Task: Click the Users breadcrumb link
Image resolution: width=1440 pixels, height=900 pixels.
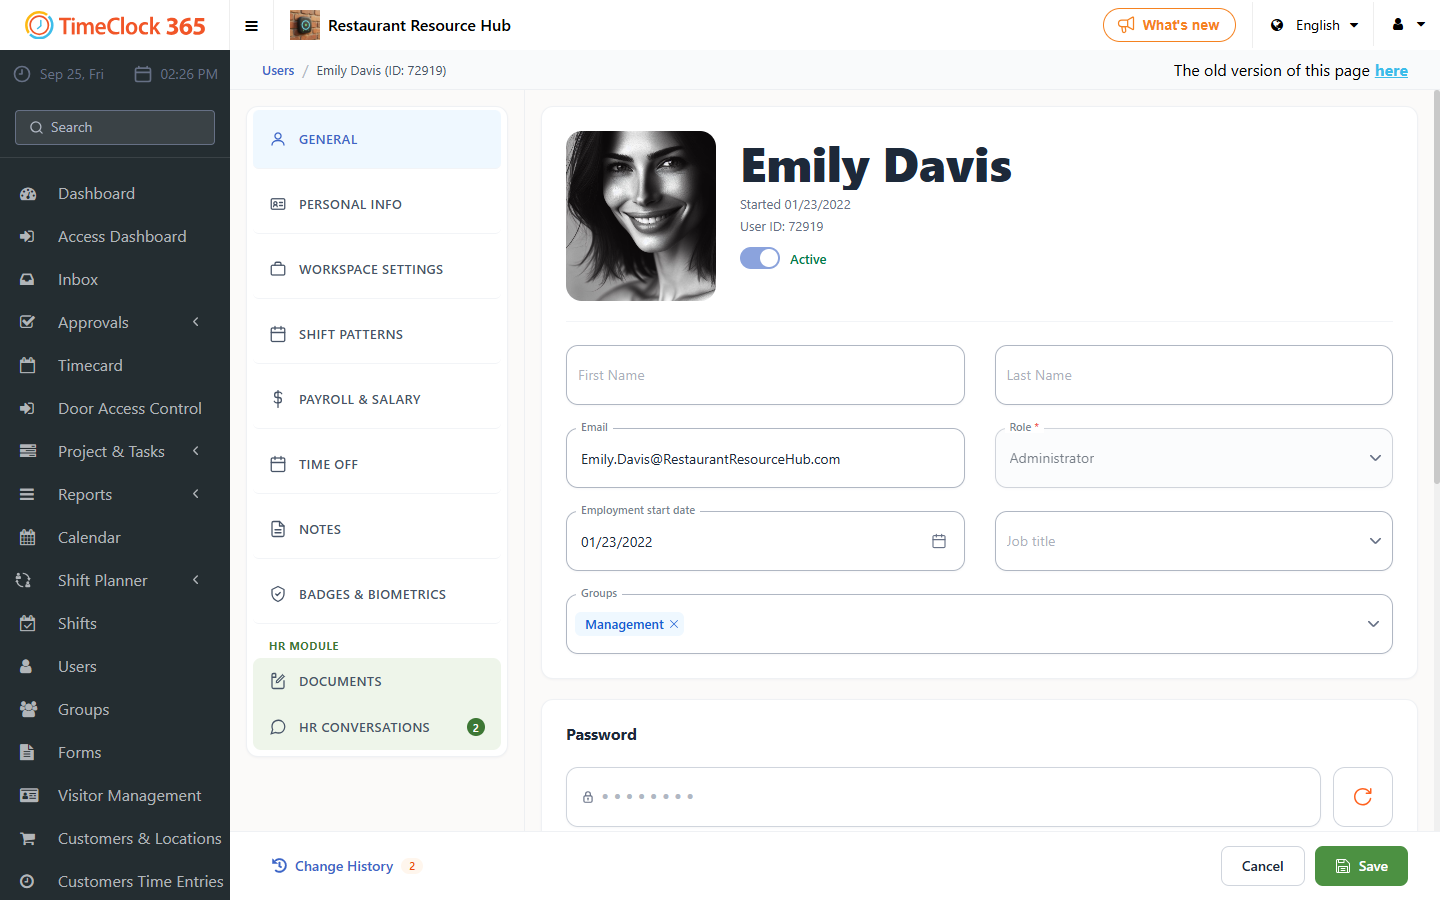Action: coord(278,71)
